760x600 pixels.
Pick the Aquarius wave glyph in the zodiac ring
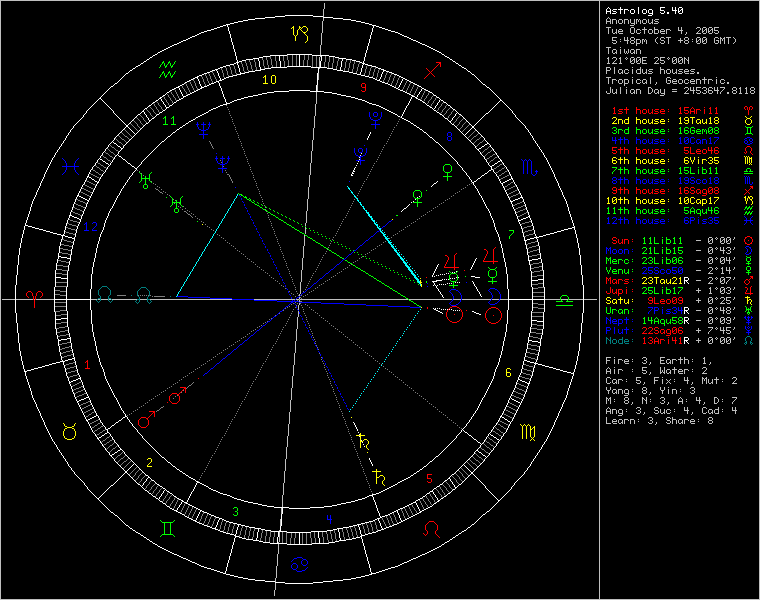click(x=168, y=70)
